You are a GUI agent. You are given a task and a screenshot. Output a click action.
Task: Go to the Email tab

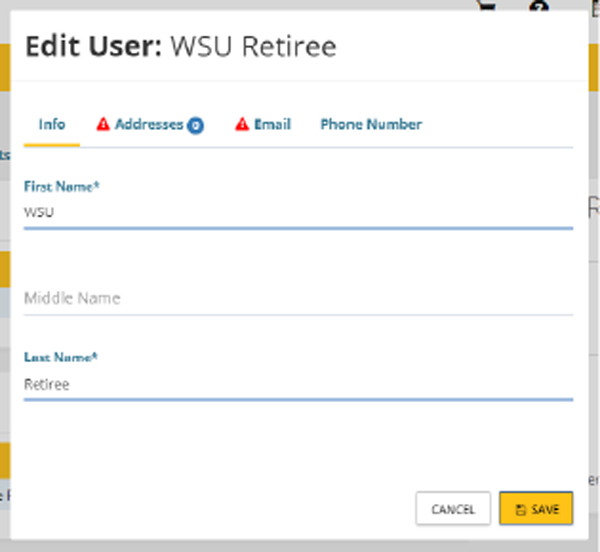pos(272,125)
